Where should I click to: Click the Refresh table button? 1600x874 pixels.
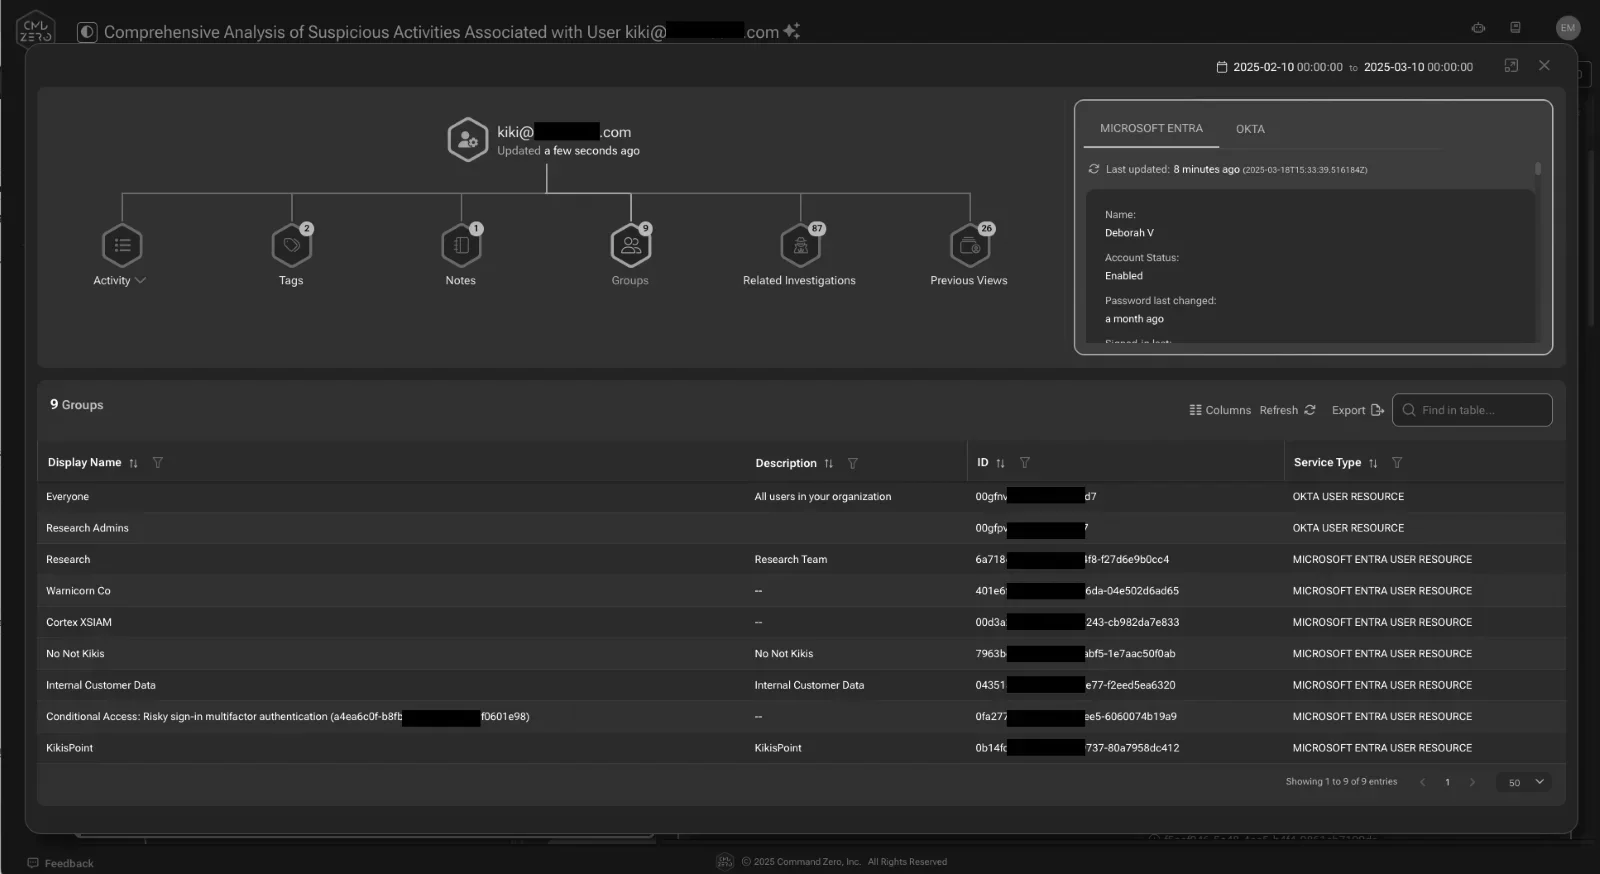(x=1287, y=410)
